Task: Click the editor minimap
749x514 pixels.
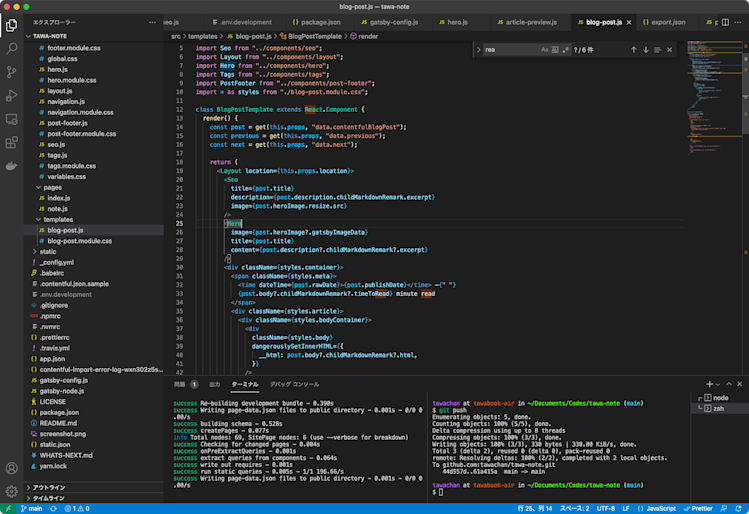Action: [714, 96]
